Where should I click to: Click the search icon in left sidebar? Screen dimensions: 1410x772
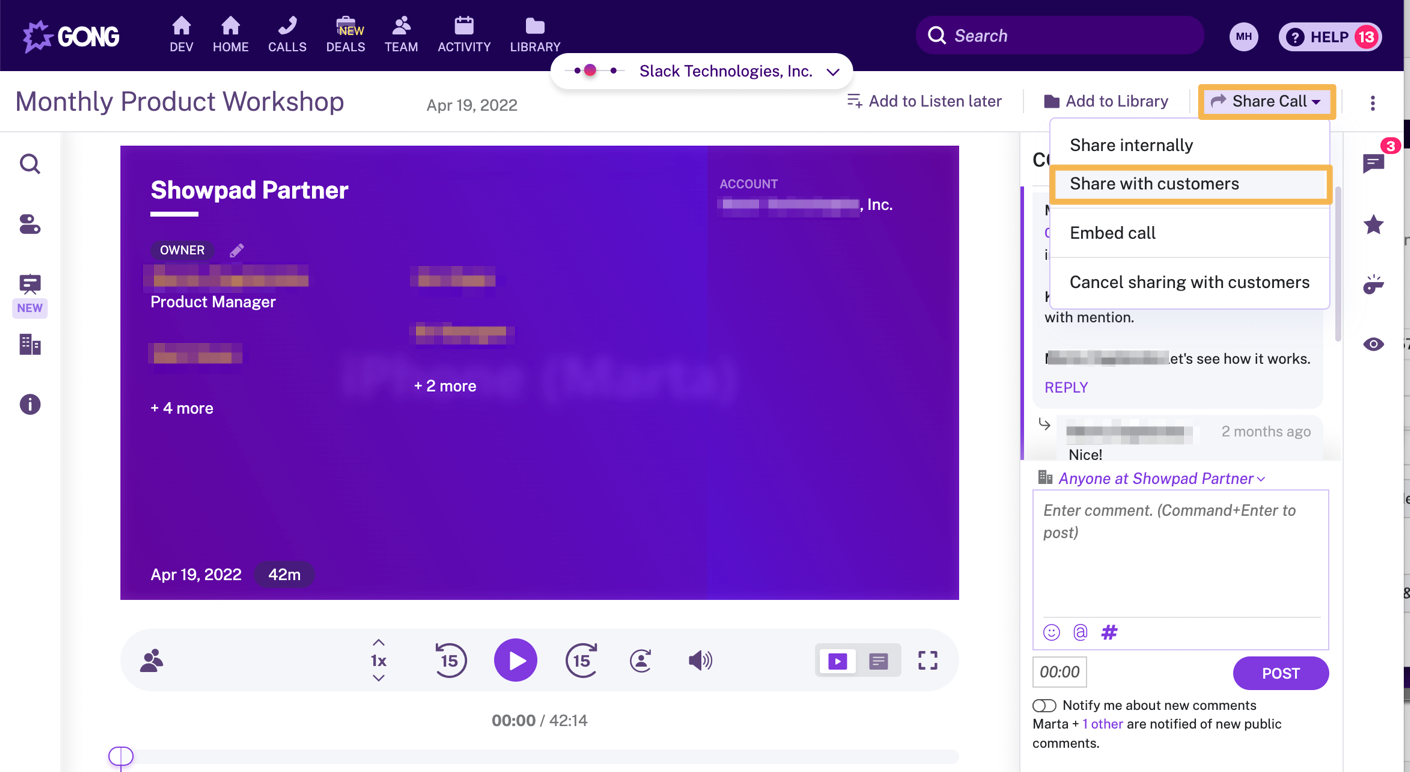[30, 164]
